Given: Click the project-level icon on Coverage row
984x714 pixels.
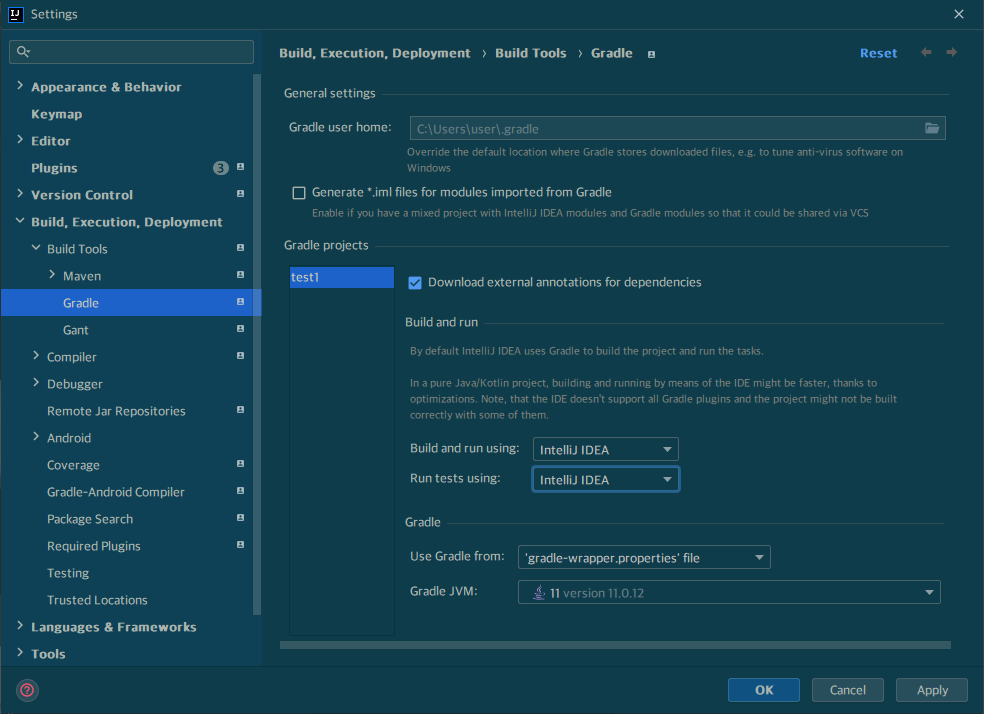Looking at the screenshot, I should tap(240, 464).
